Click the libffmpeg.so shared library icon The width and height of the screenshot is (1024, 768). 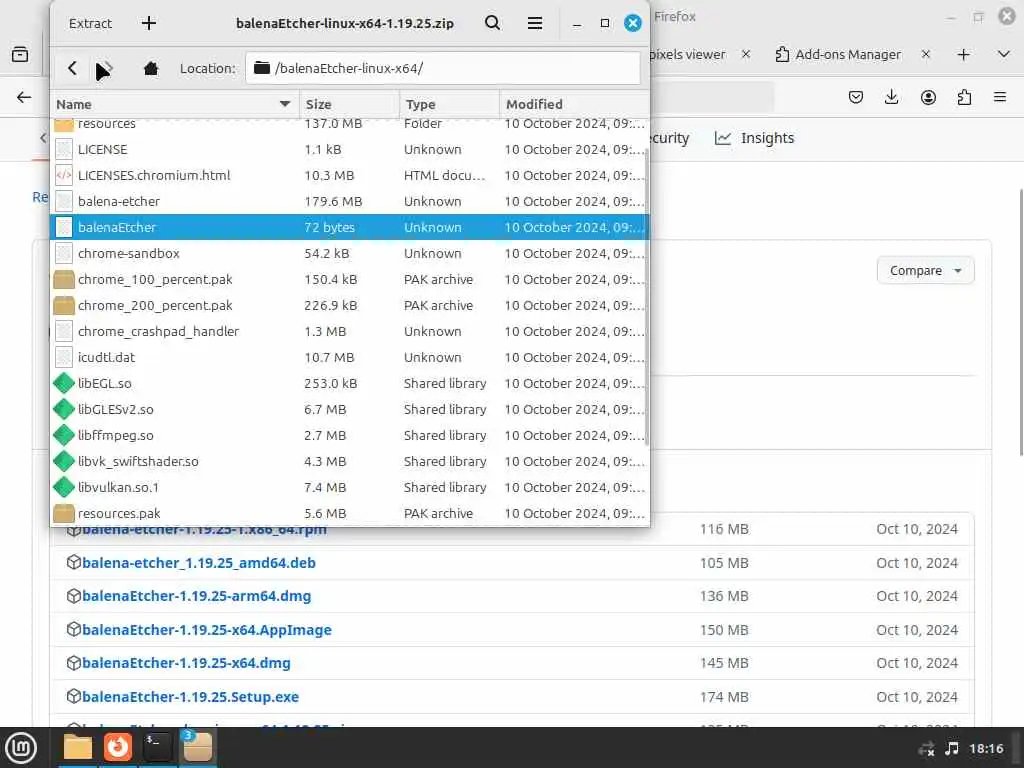coord(64,435)
